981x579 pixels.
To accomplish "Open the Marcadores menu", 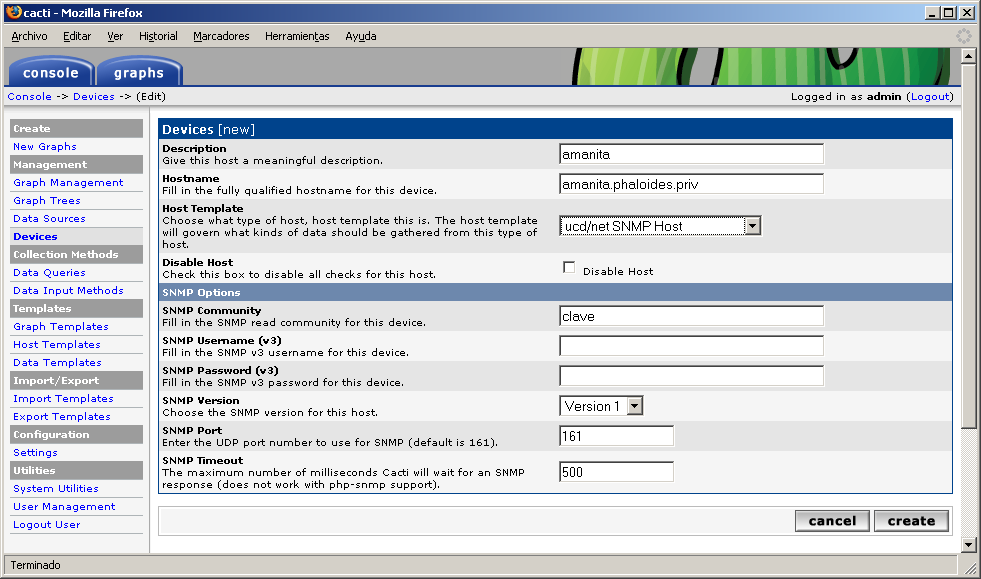I will click(x=221, y=36).
